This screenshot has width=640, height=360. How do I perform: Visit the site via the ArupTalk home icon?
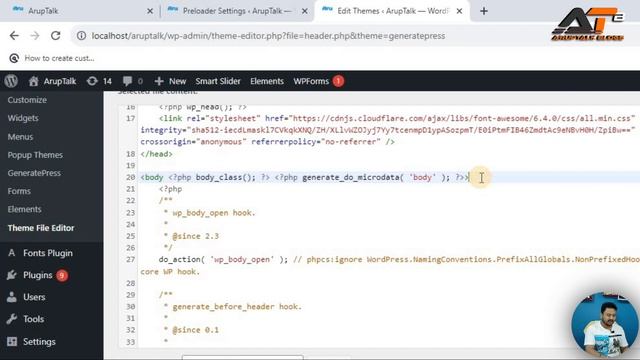pos(33,81)
